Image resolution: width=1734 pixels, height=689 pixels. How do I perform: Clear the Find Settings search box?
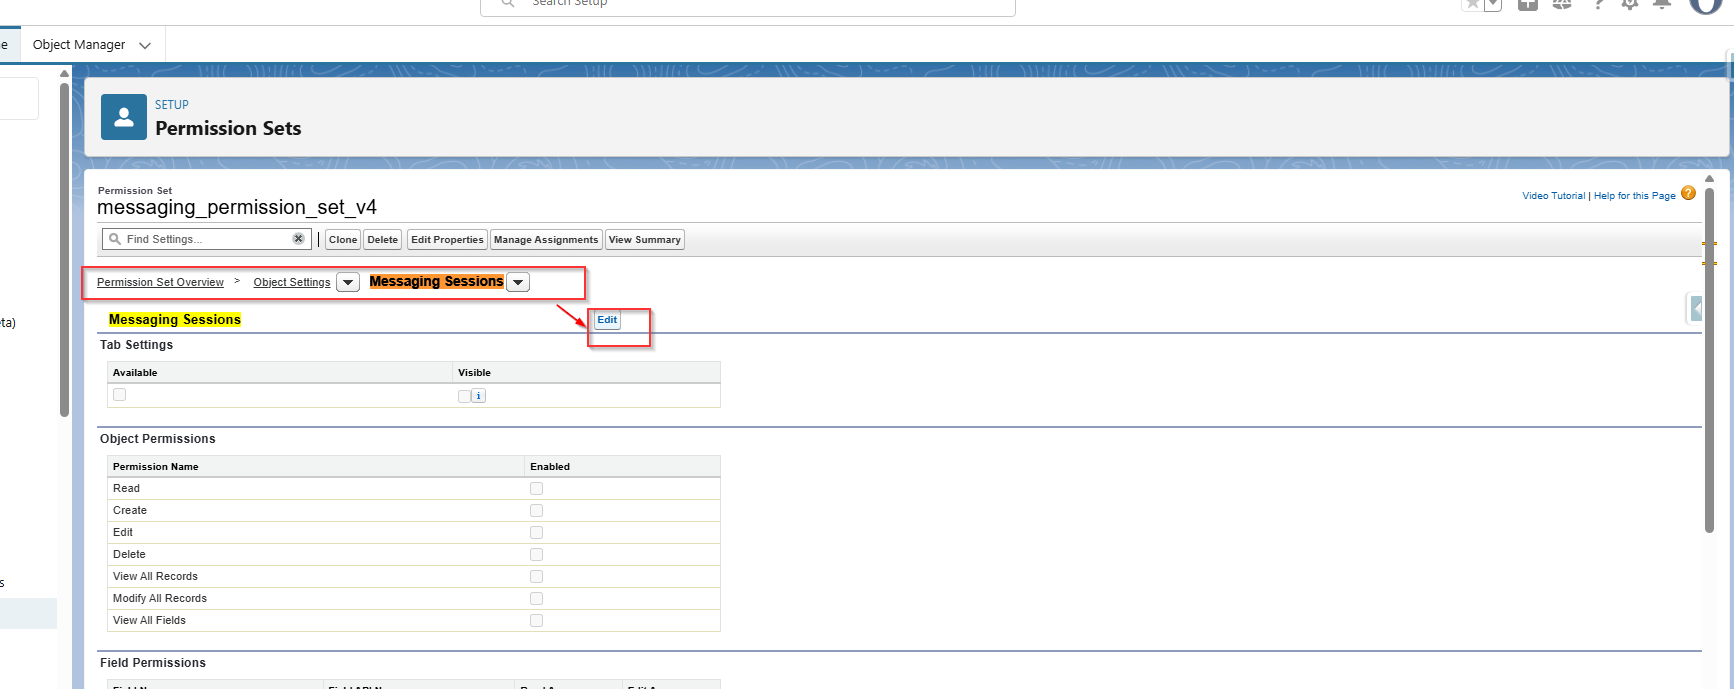click(x=298, y=239)
